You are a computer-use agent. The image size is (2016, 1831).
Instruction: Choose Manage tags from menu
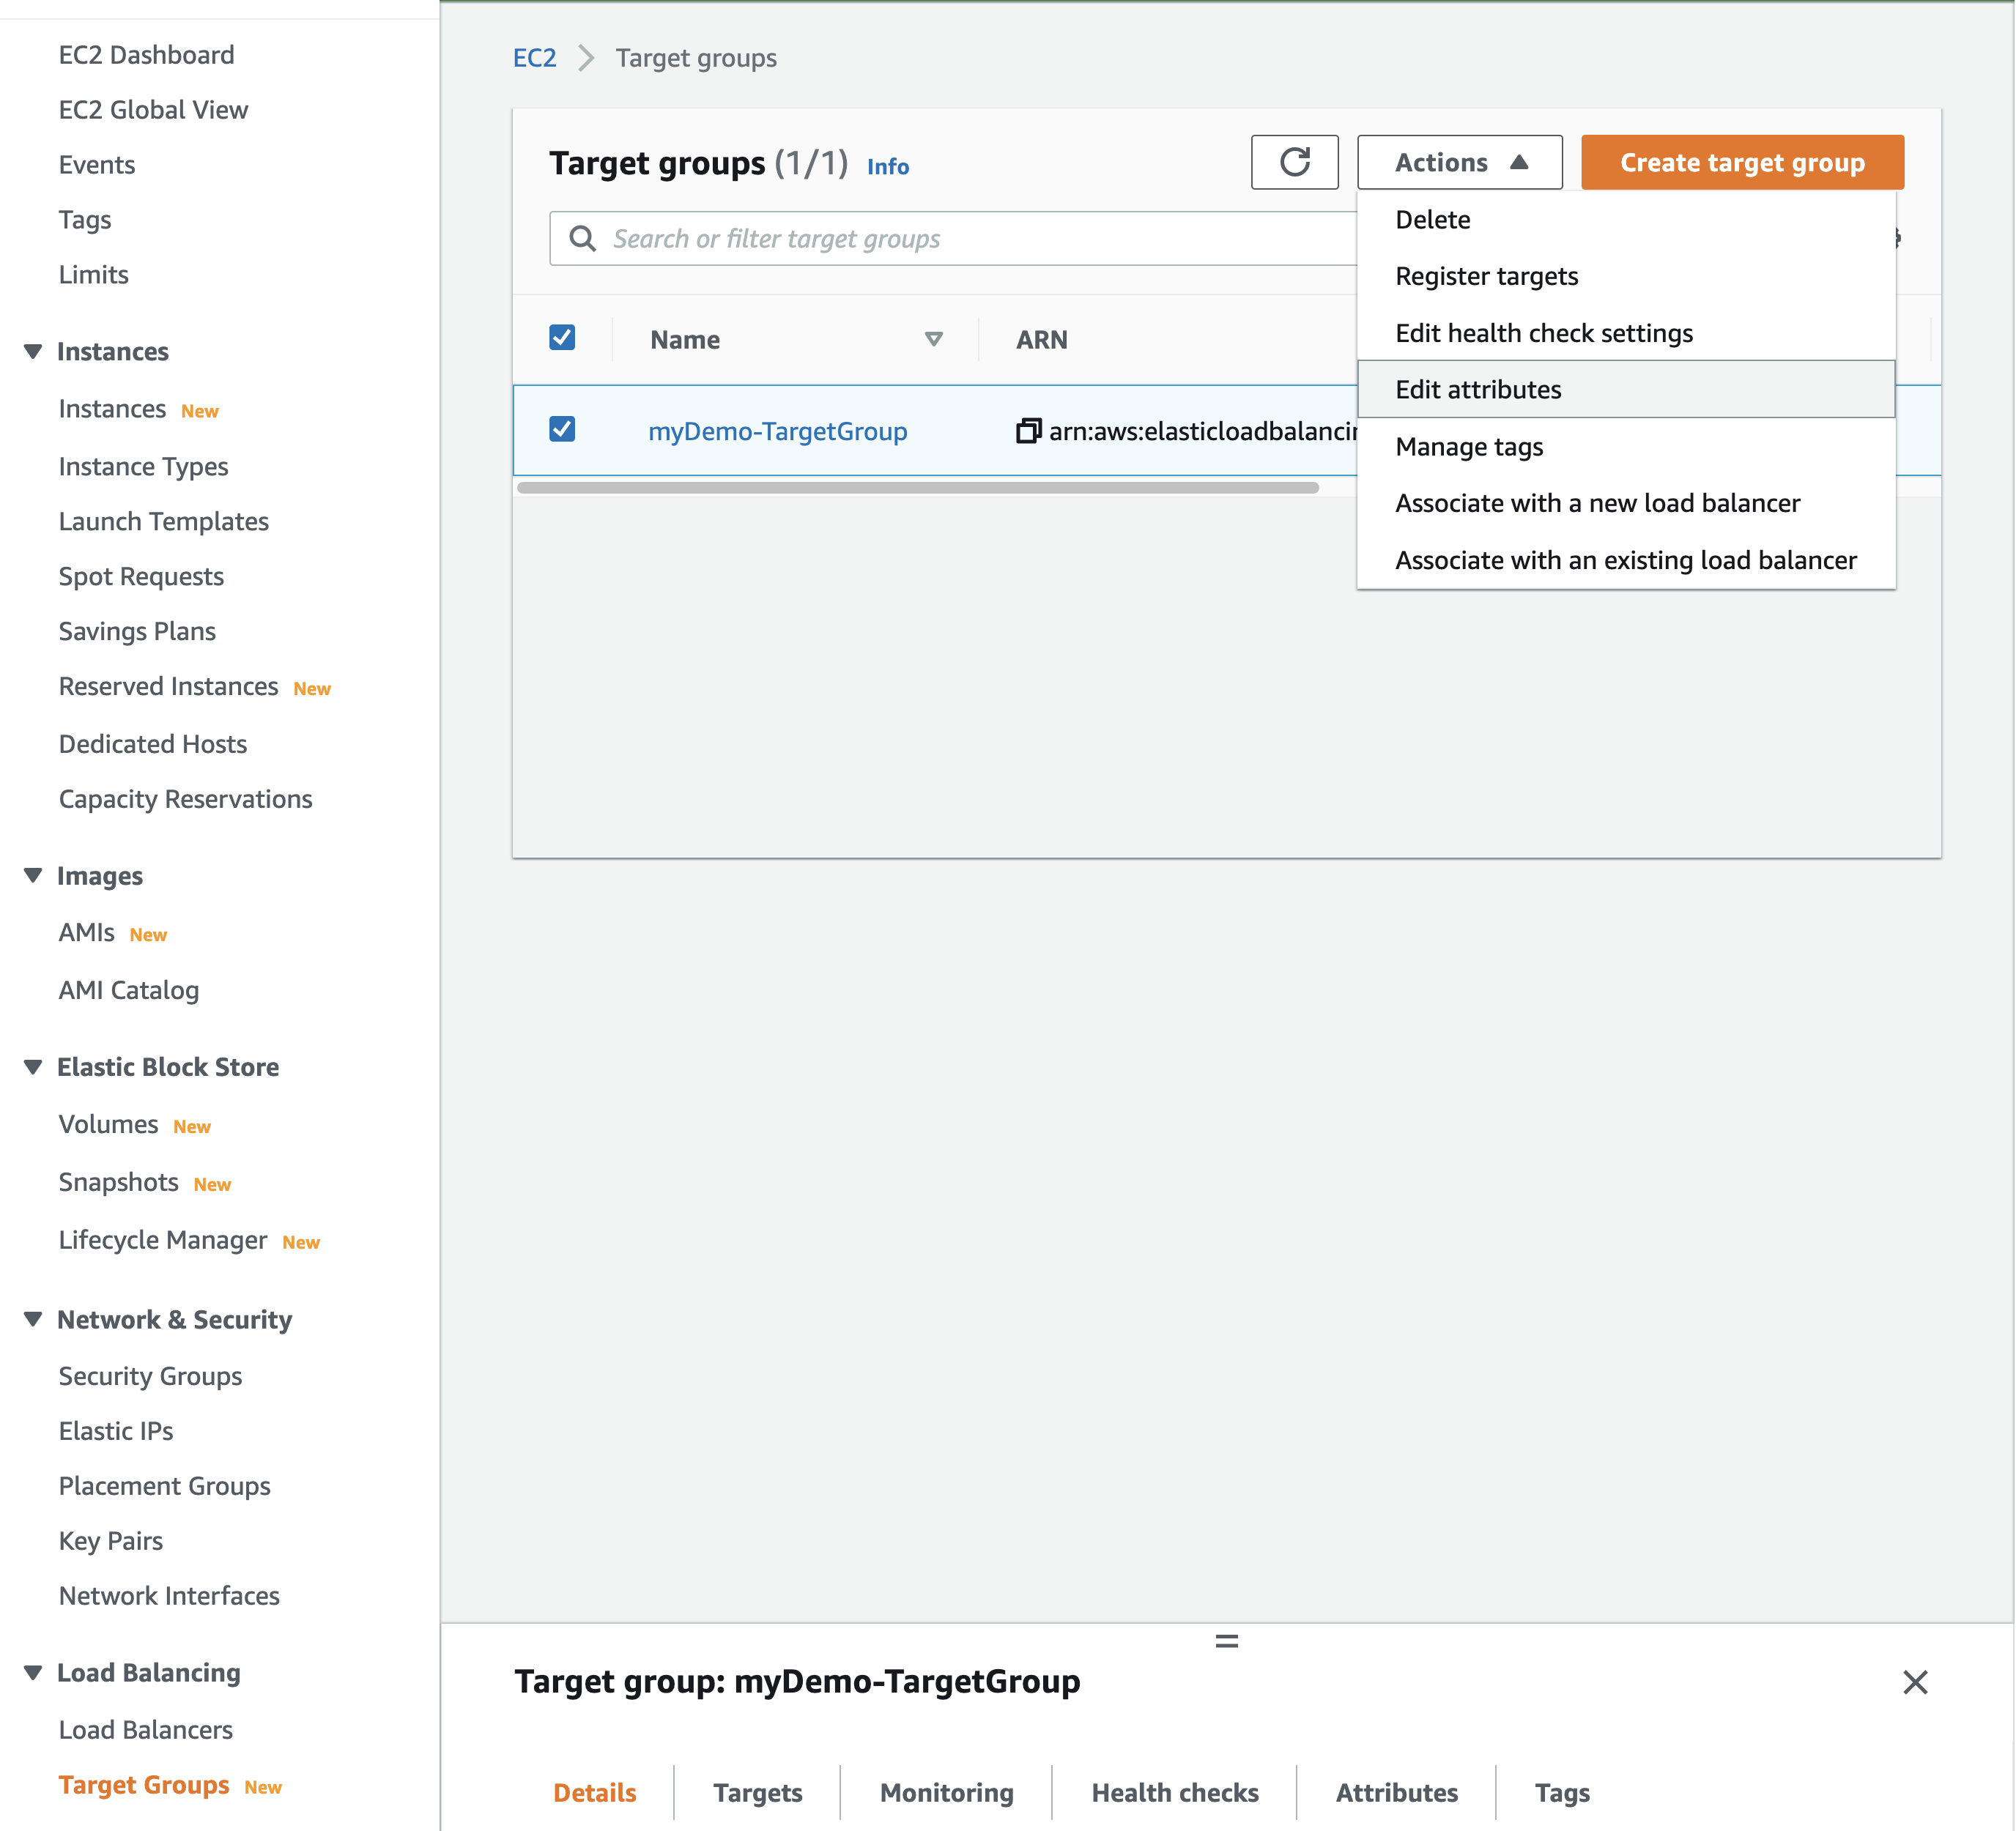pyautogui.click(x=1625, y=446)
